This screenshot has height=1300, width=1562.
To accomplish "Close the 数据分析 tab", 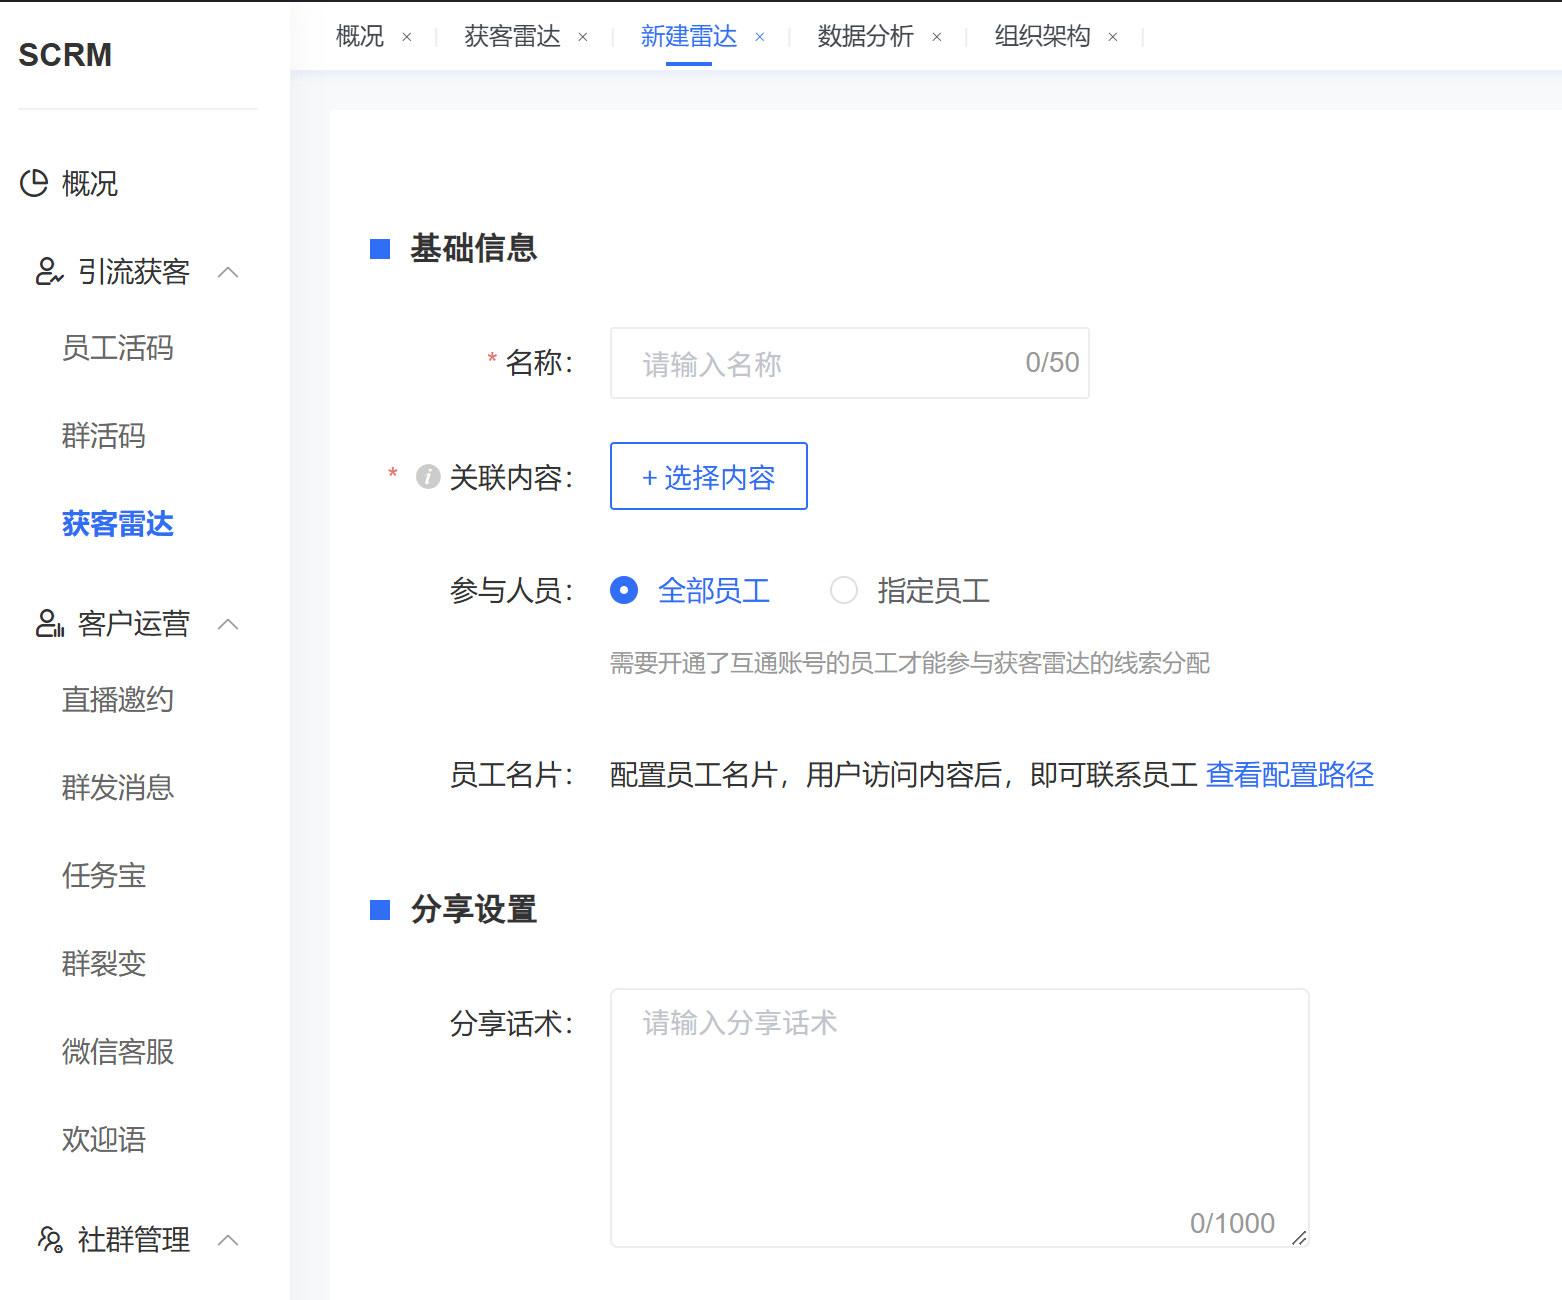I will pyautogui.click(x=937, y=37).
